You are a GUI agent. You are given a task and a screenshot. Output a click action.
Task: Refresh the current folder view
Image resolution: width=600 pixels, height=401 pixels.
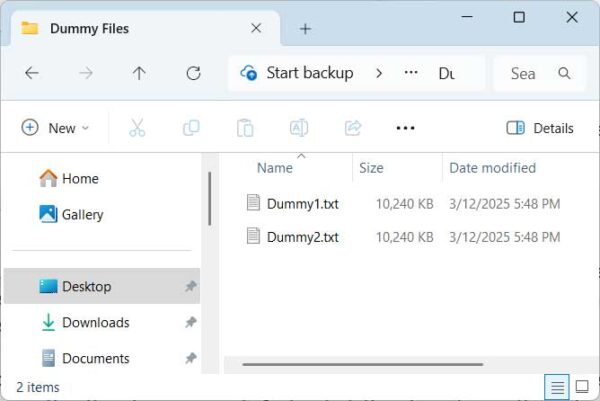(193, 73)
